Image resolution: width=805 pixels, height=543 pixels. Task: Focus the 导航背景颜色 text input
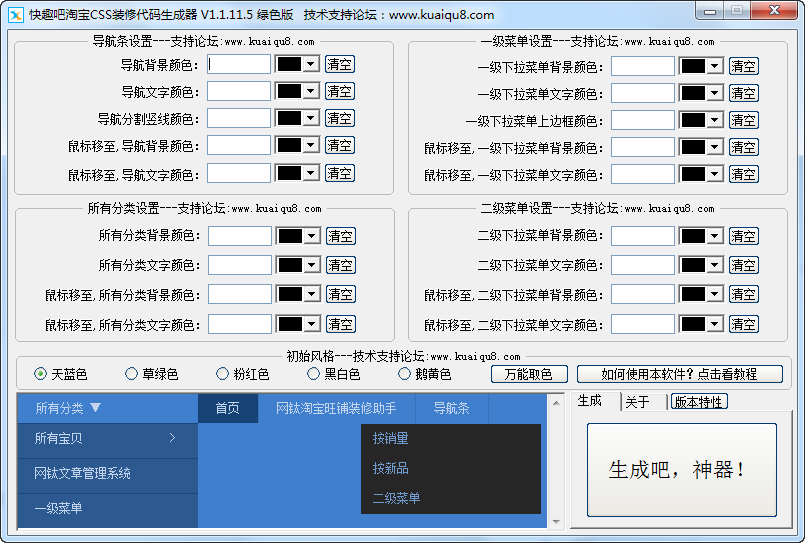point(239,64)
